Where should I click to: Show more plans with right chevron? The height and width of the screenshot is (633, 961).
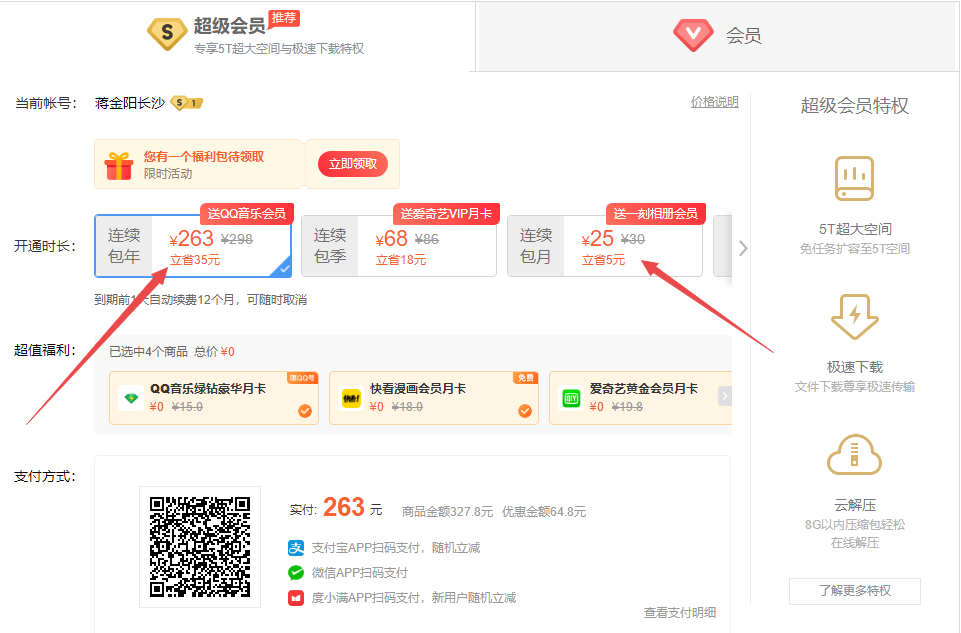click(743, 248)
